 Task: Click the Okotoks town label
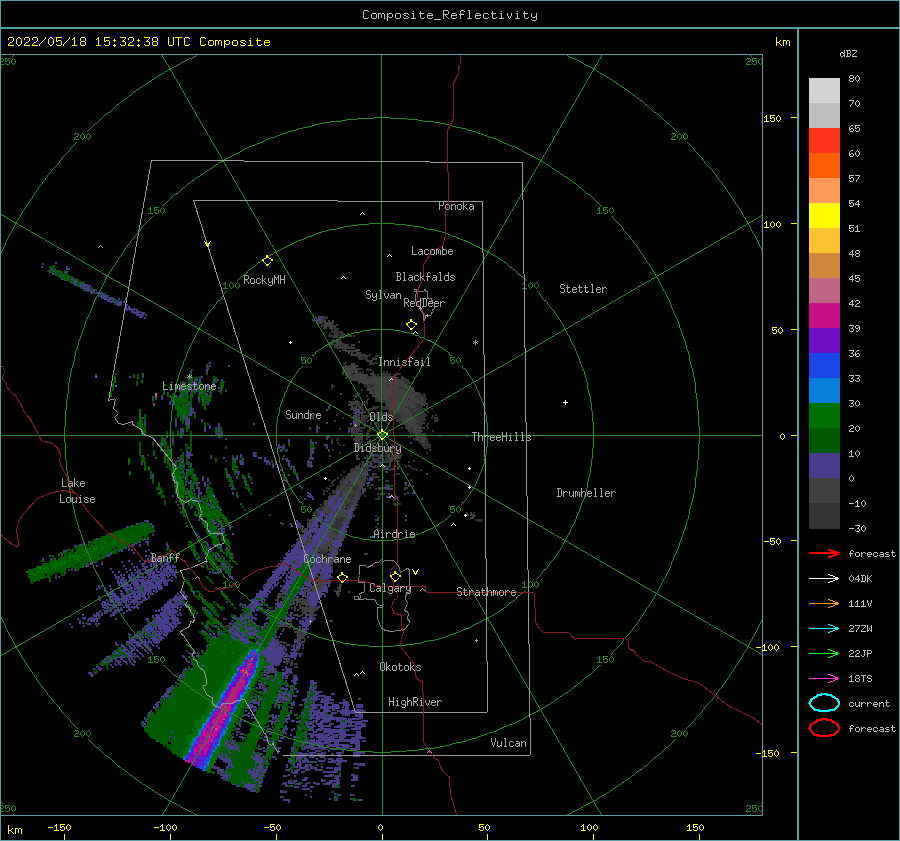point(400,667)
